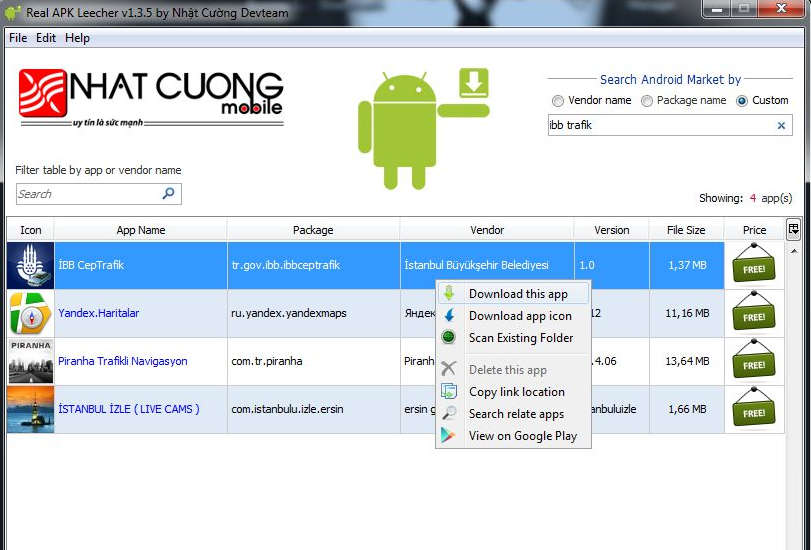Choose Download this app from context menu
This screenshot has height=550, width=811.
(x=517, y=294)
